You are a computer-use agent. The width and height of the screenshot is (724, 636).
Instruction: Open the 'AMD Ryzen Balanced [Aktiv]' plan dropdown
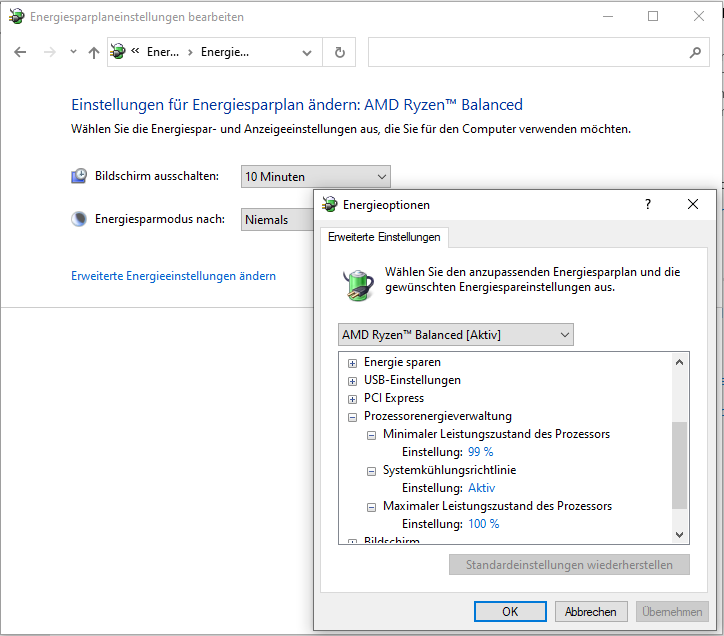(x=456, y=334)
